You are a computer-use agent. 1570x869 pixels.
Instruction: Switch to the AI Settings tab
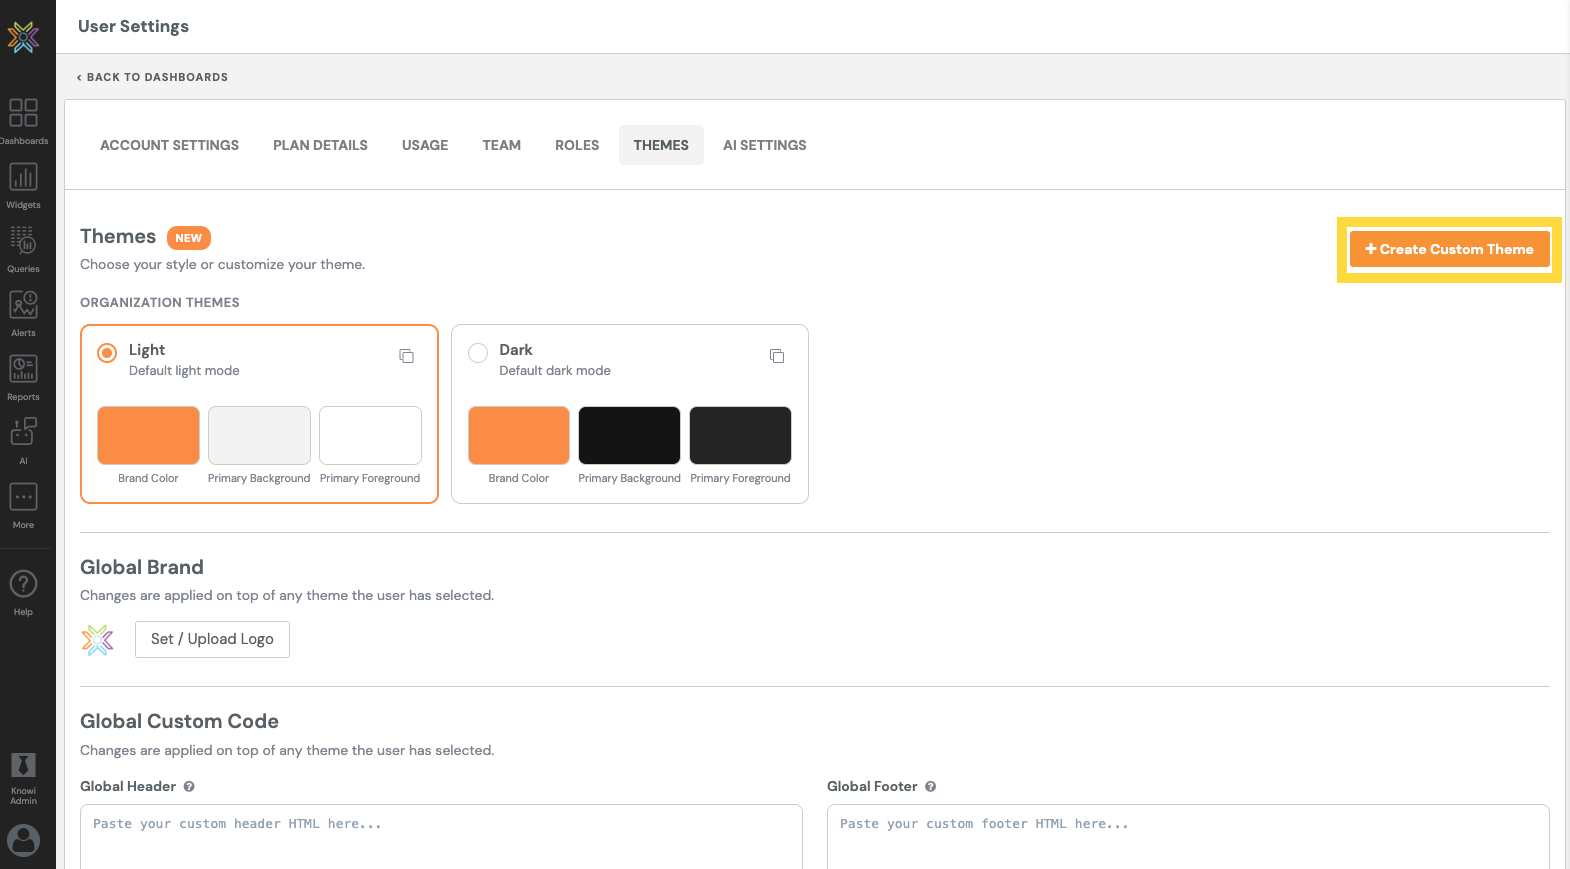pyautogui.click(x=764, y=145)
